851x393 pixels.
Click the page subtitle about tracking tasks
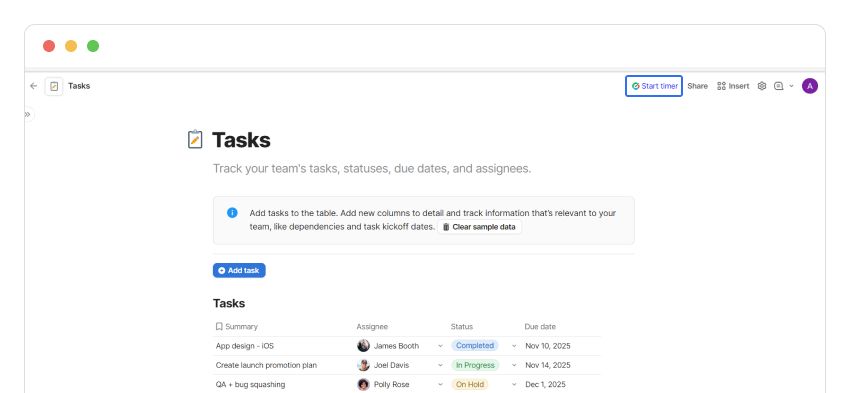click(372, 168)
